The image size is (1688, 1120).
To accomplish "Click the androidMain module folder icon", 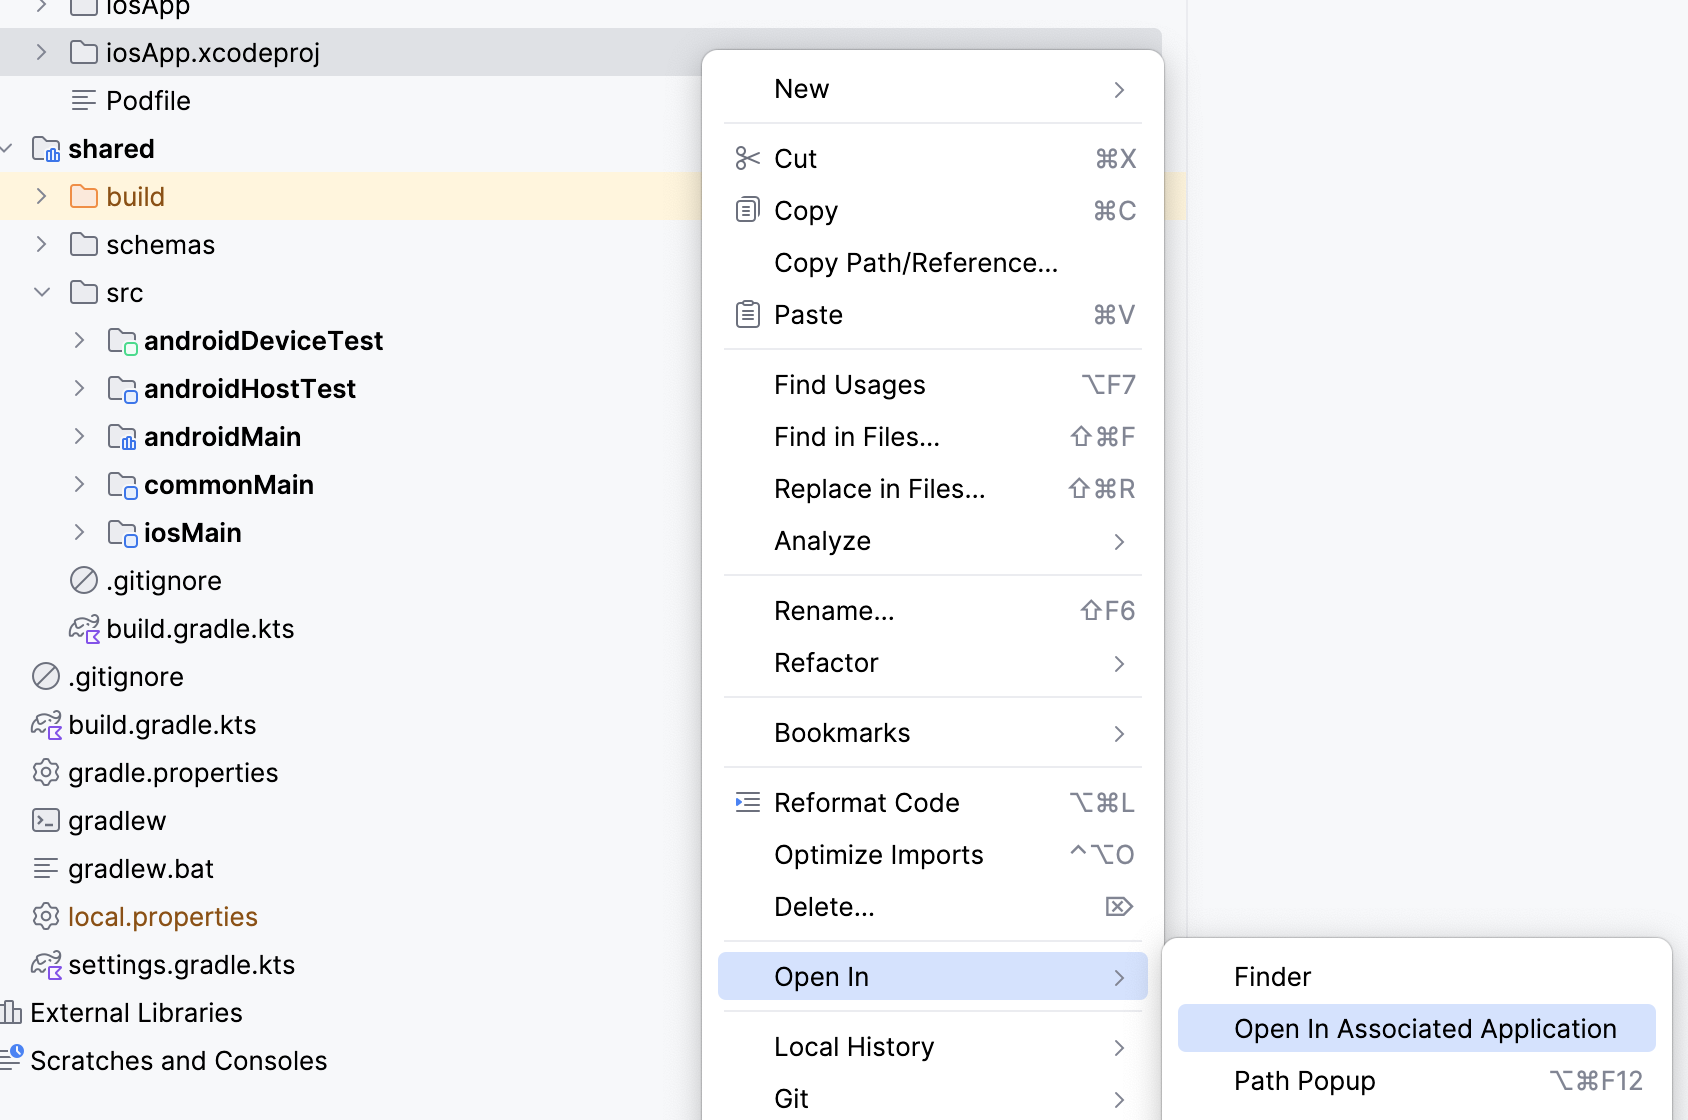I will [122, 437].
